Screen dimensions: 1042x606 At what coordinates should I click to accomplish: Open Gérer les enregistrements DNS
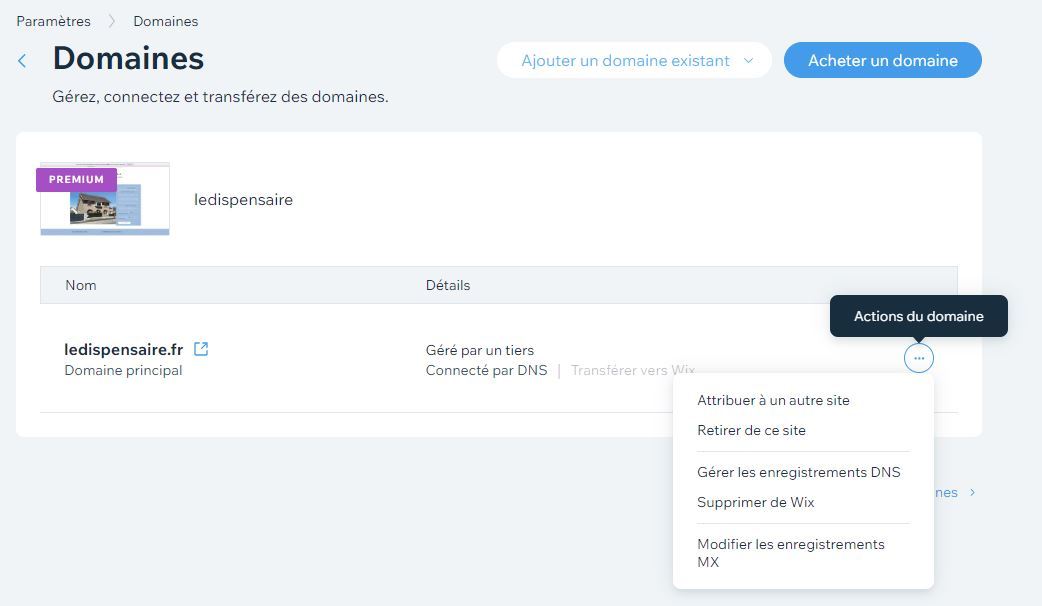(x=798, y=472)
